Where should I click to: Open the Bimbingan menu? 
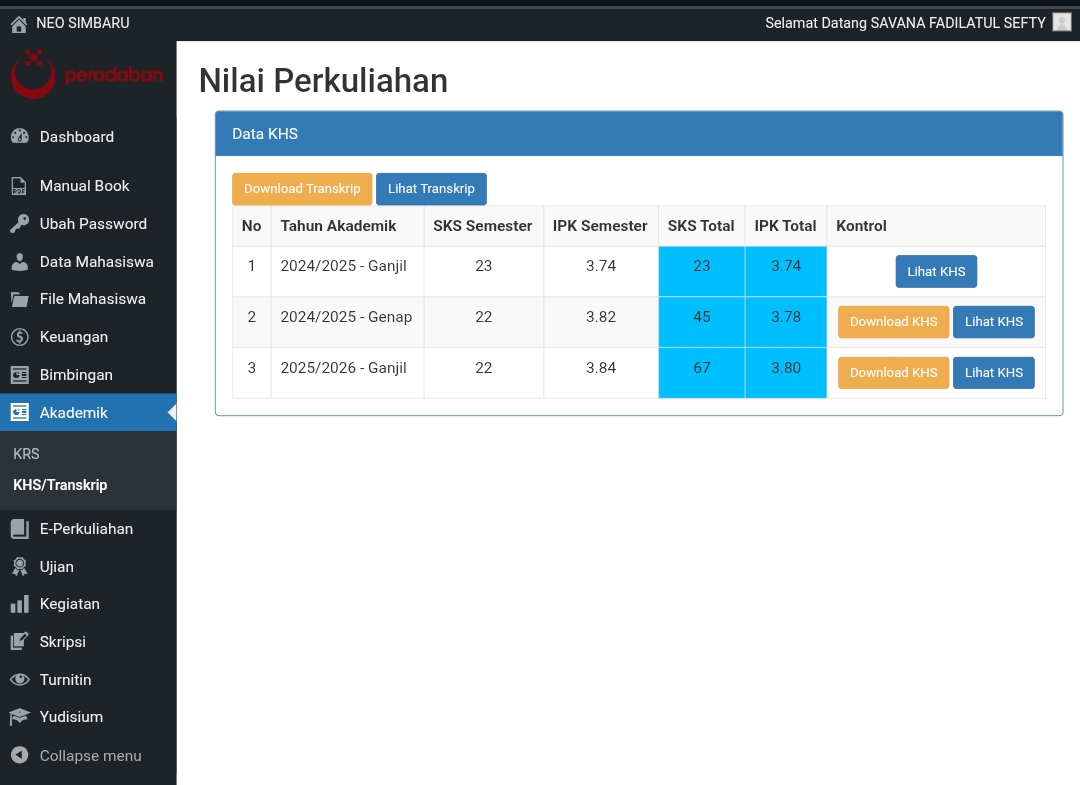point(88,375)
